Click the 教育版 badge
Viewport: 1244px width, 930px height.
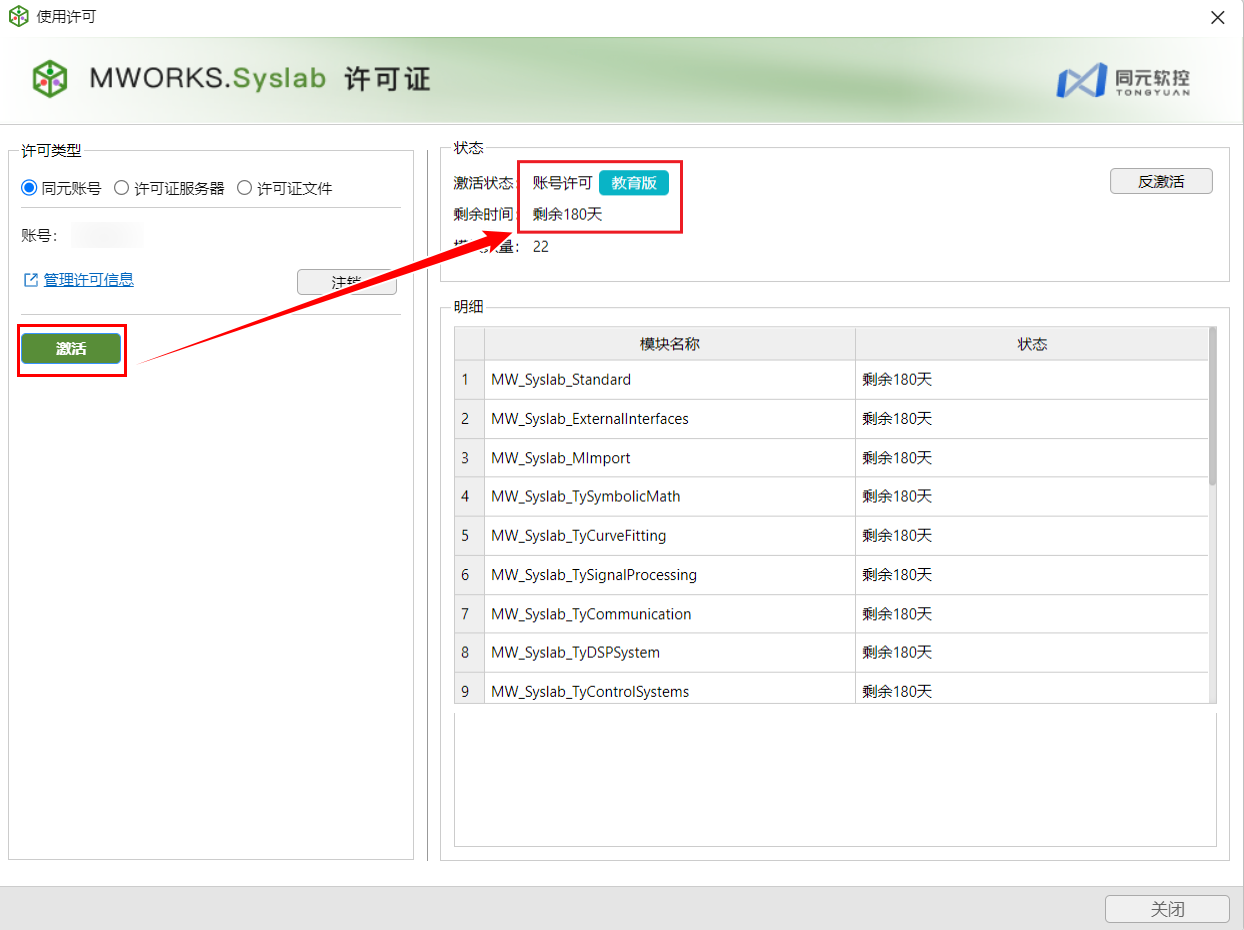click(x=633, y=183)
